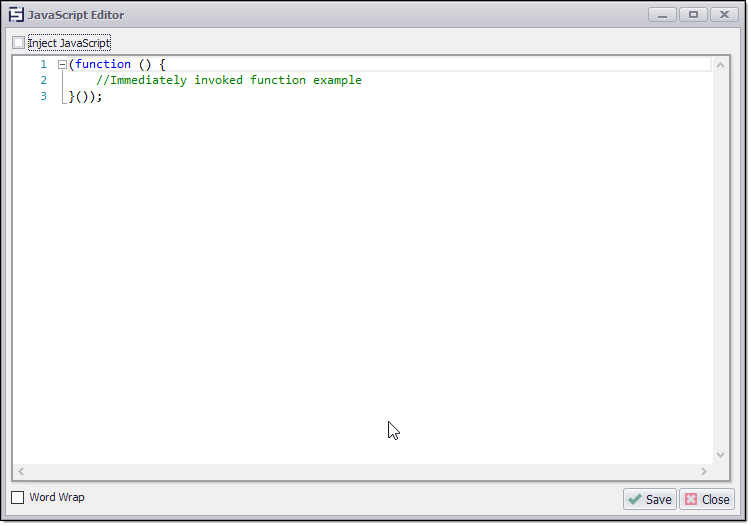Toggle the Word Wrap checkbox
The image size is (751, 526).
[x=18, y=497]
